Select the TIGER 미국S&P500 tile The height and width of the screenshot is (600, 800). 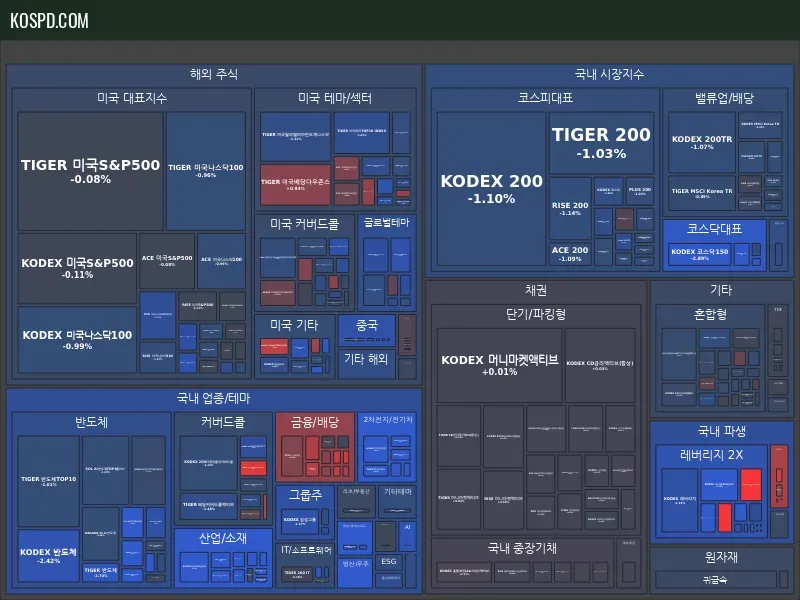point(90,171)
